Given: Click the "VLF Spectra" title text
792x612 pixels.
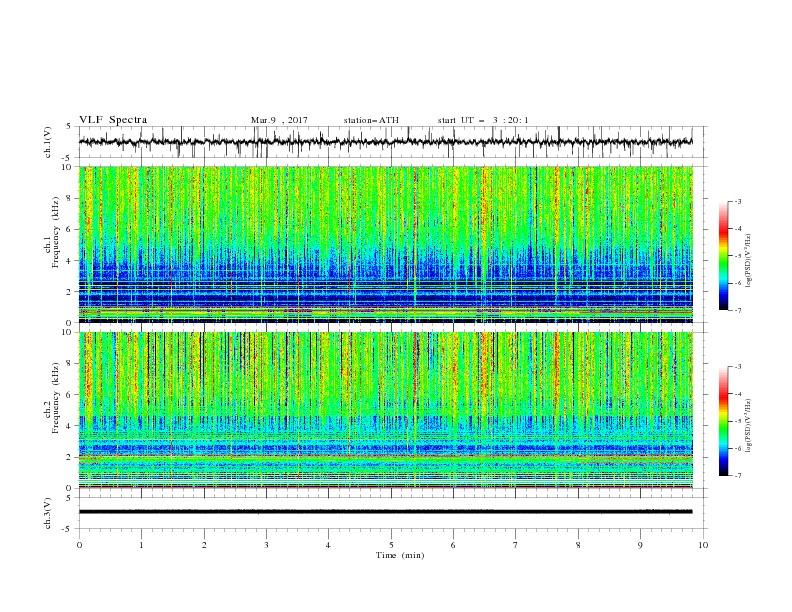Looking at the screenshot, I should click(x=113, y=120).
